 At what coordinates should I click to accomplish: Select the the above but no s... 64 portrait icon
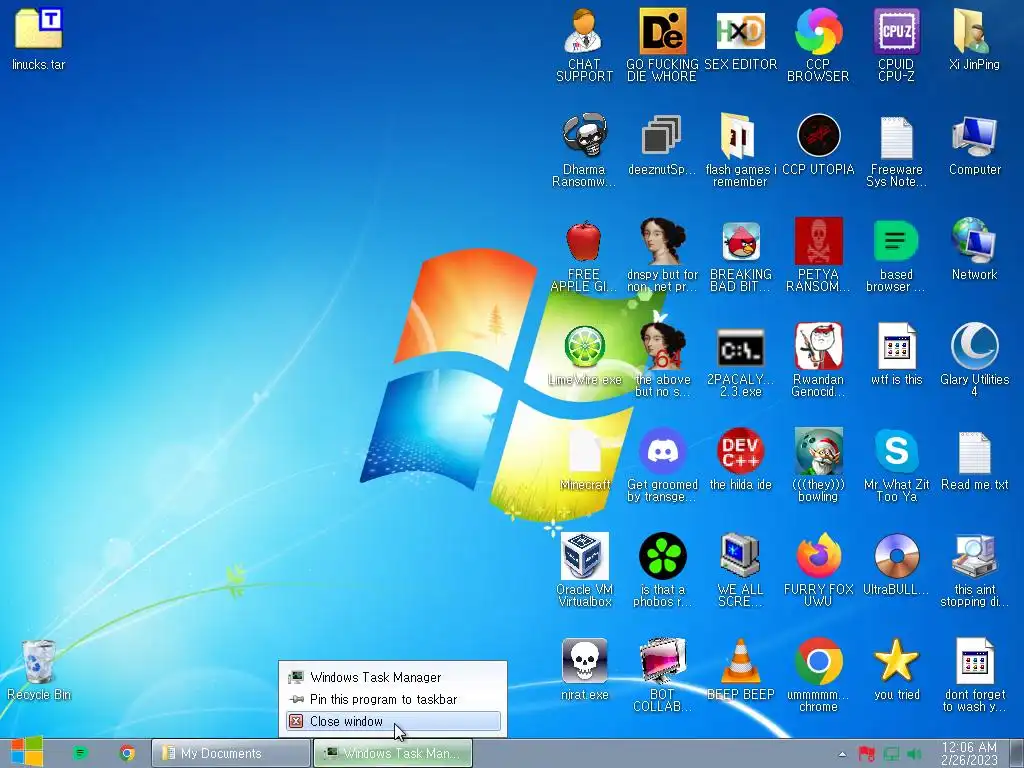(662, 346)
